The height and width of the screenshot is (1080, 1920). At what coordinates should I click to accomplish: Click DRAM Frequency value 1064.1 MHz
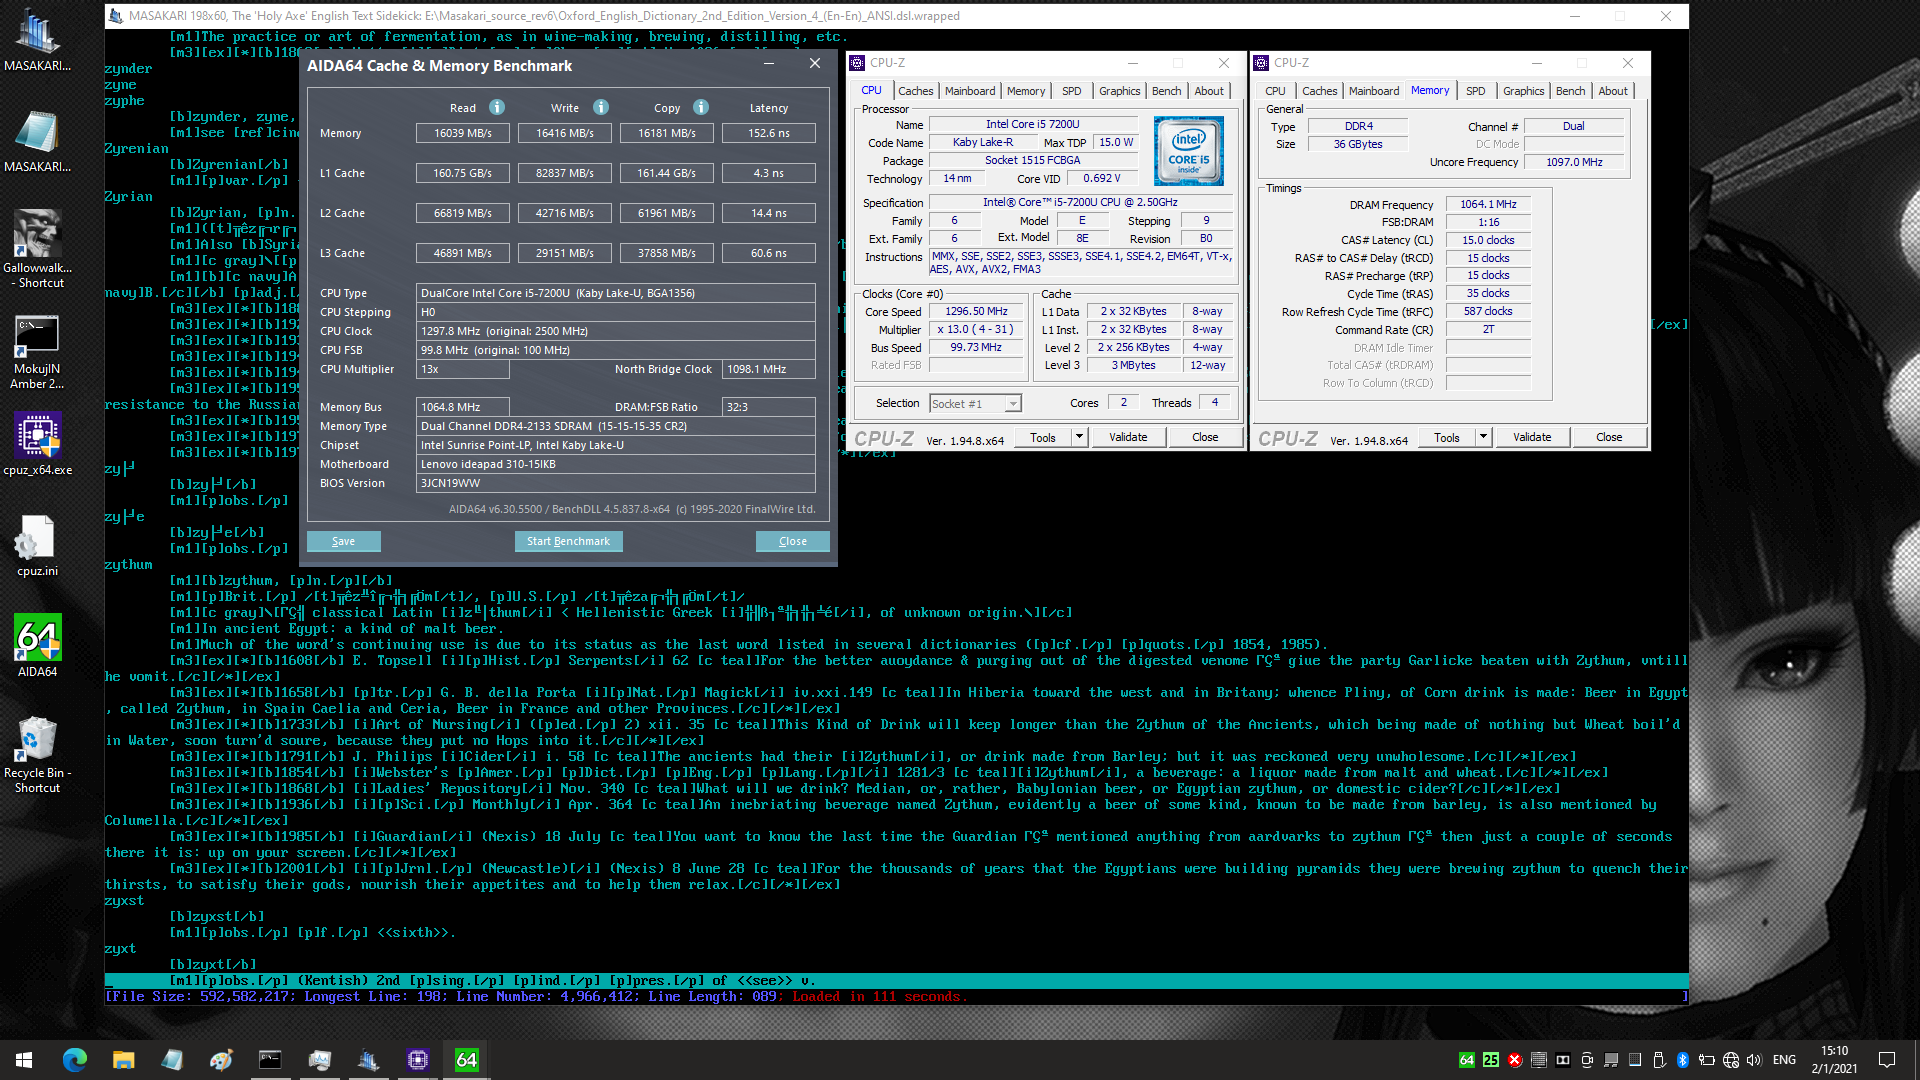pos(1488,204)
